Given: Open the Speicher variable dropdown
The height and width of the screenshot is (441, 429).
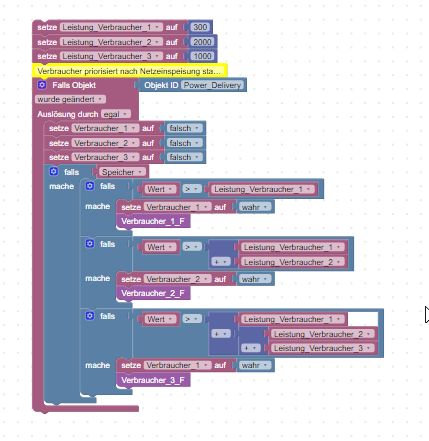Looking at the screenshot, I should tap(123, 172).
